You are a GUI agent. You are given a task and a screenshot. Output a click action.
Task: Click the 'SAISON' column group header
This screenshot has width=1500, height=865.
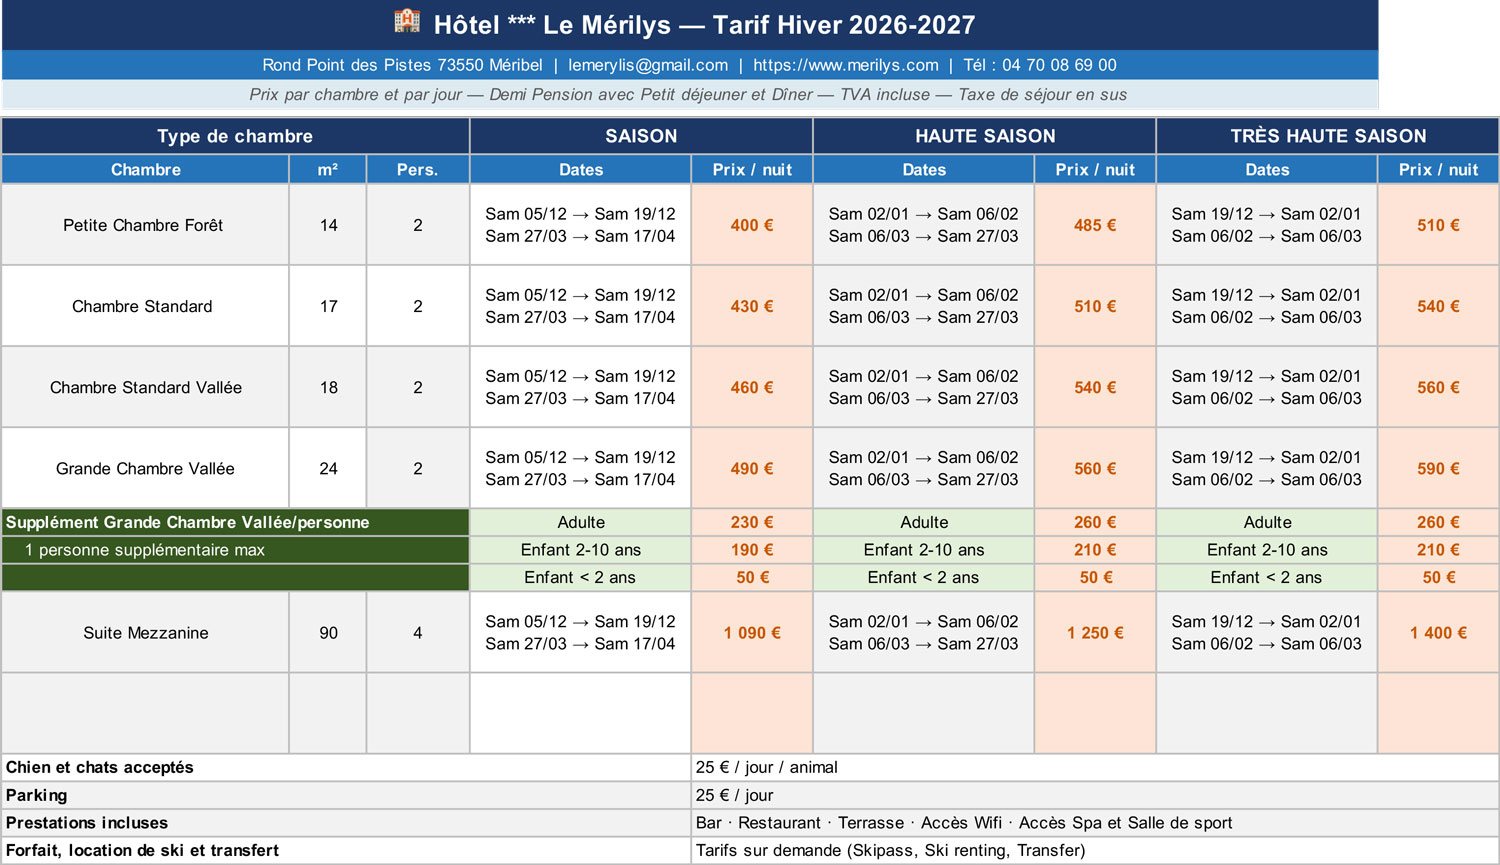click(x=641, y=136)
